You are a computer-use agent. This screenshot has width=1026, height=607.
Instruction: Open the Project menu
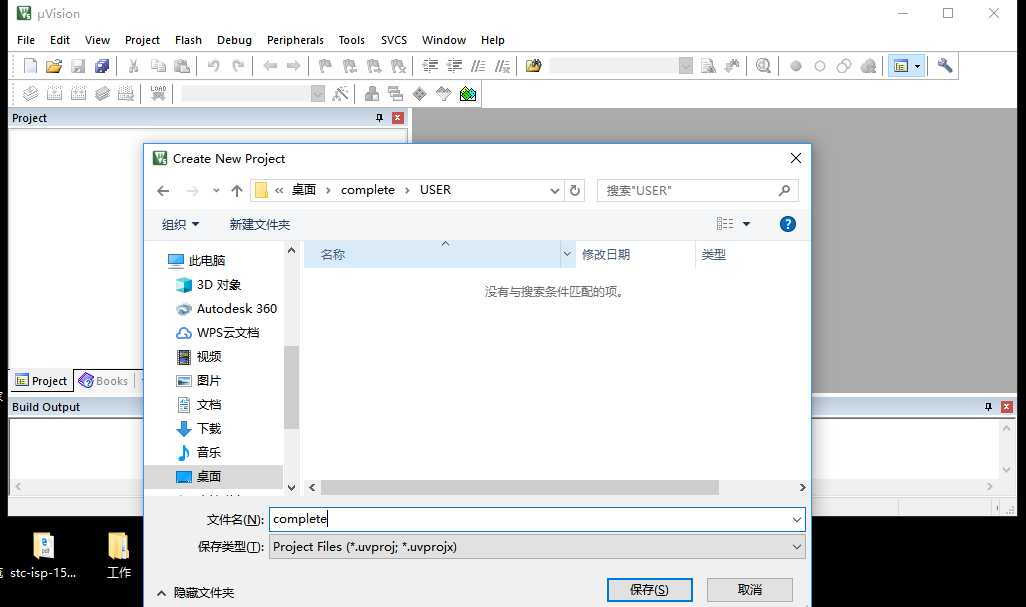pos(142,40)
